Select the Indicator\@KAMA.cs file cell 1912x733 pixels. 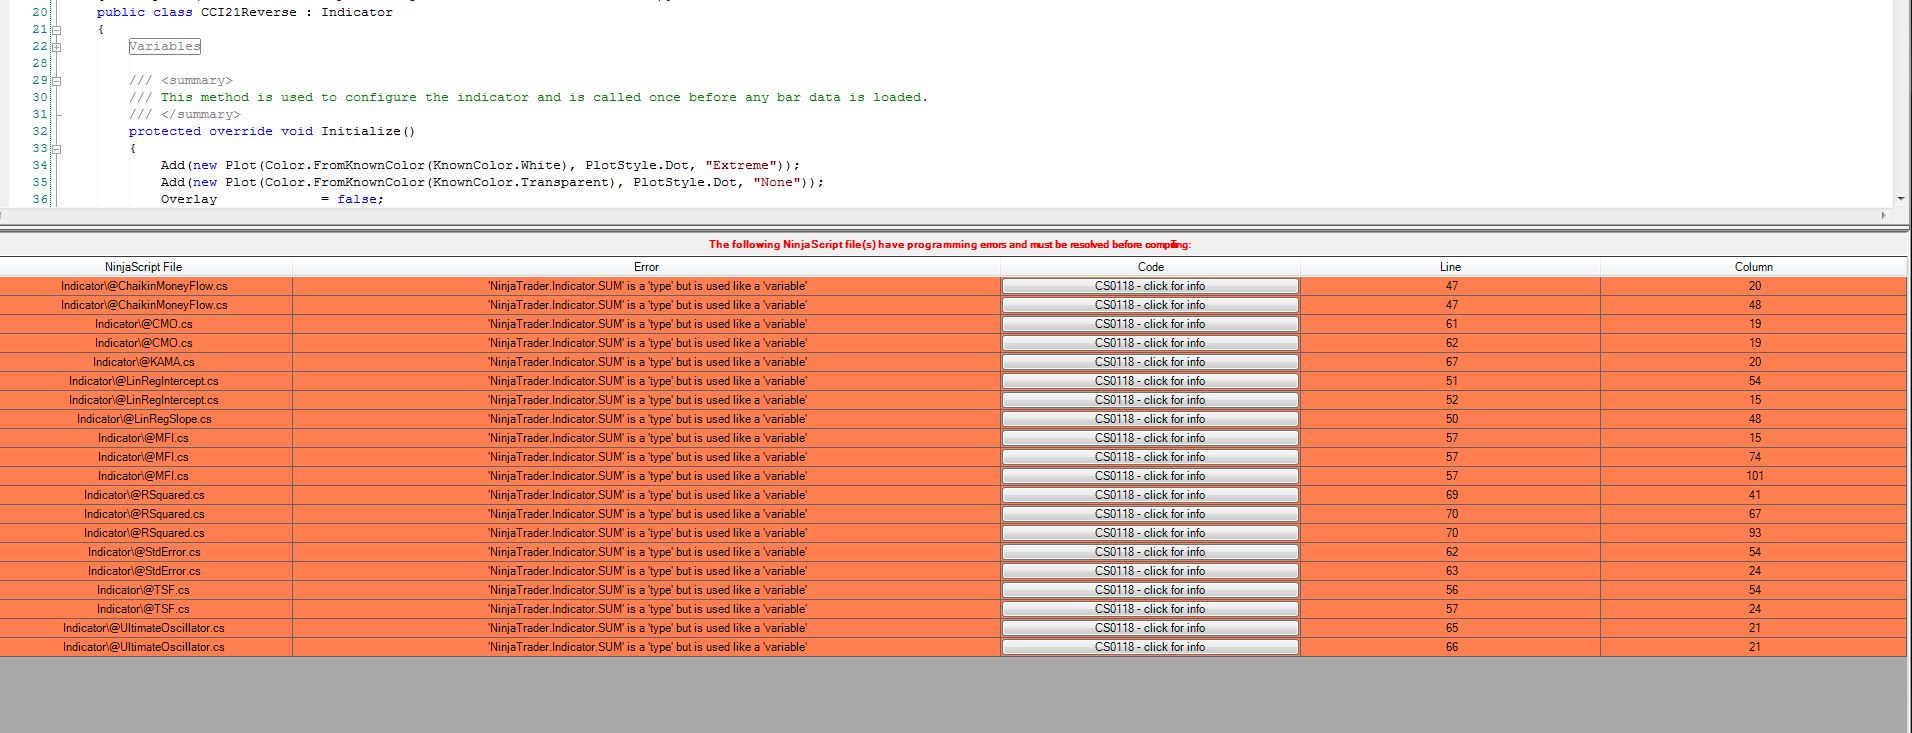[144, 362]
